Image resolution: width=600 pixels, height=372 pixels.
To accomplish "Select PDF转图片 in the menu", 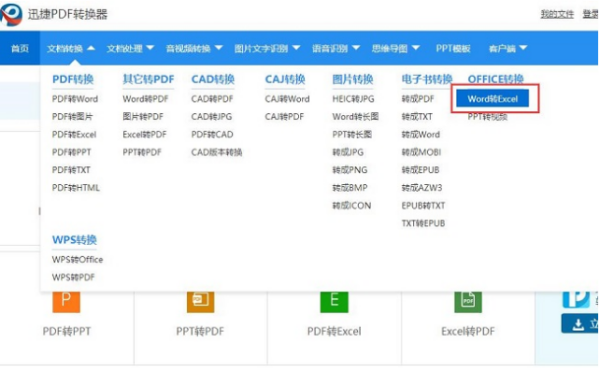I will click(72, 116).
